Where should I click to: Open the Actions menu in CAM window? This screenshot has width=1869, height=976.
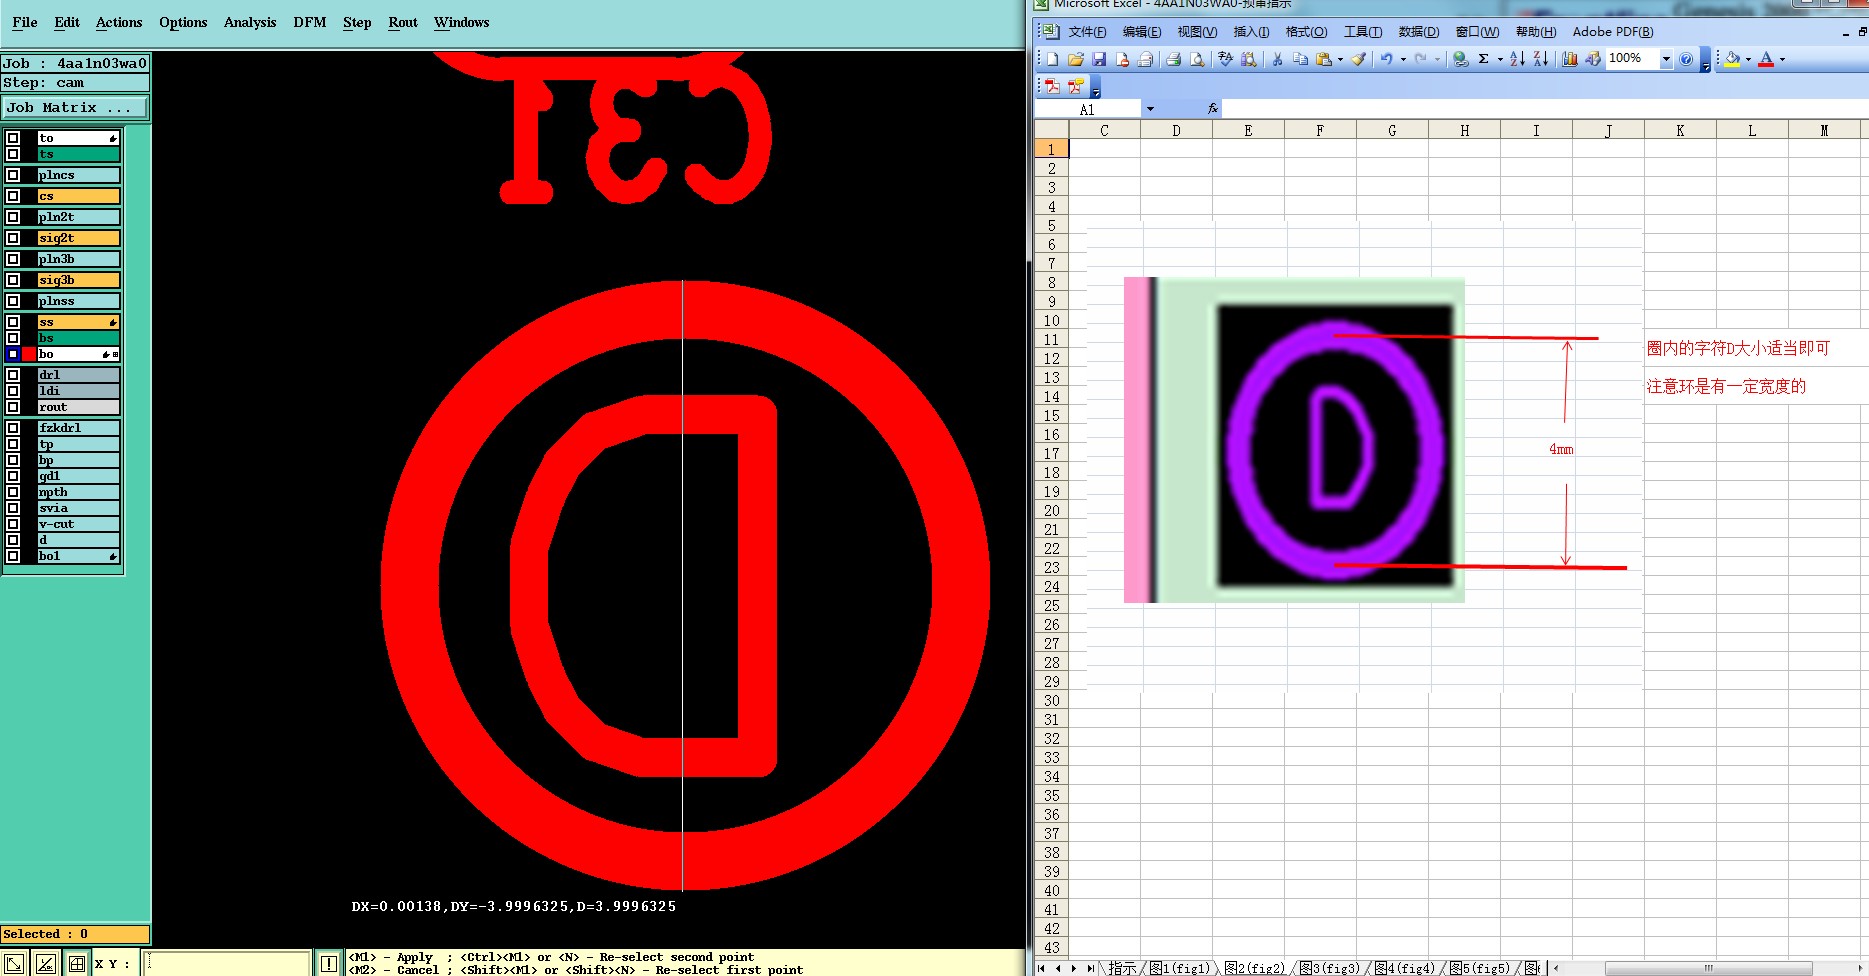119,22
